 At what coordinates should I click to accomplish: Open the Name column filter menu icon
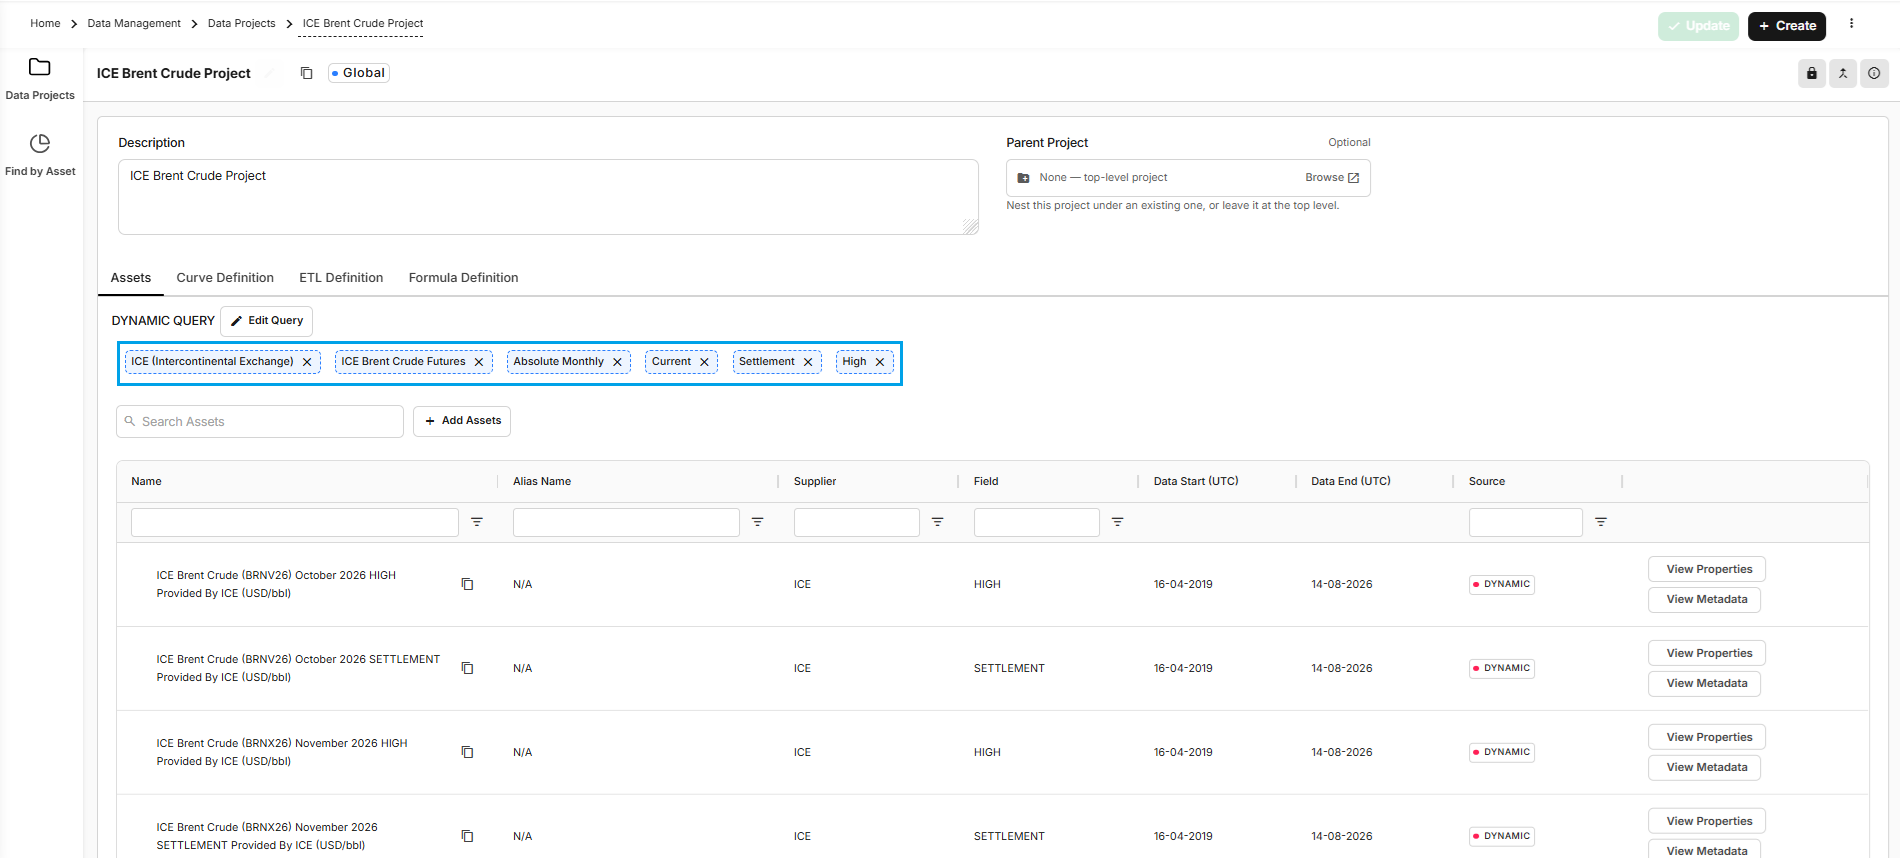click(477, 522)
